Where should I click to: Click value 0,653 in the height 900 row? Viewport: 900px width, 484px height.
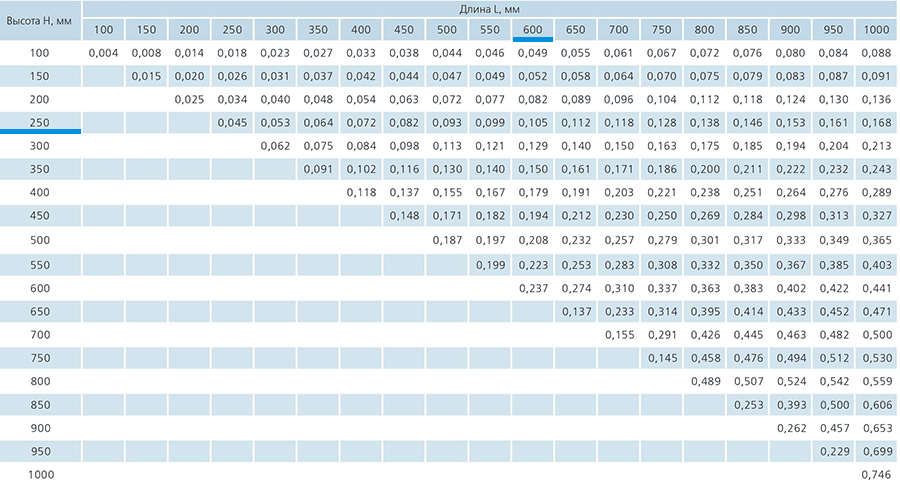[x=876, y=428]
